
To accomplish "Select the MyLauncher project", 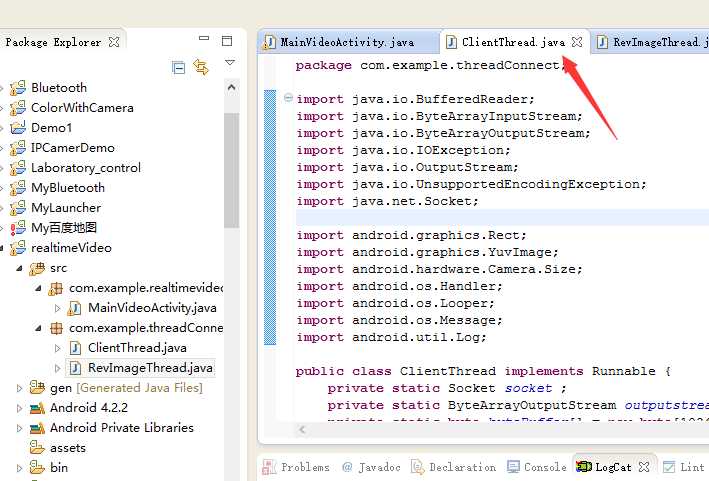I will point(66,207).
